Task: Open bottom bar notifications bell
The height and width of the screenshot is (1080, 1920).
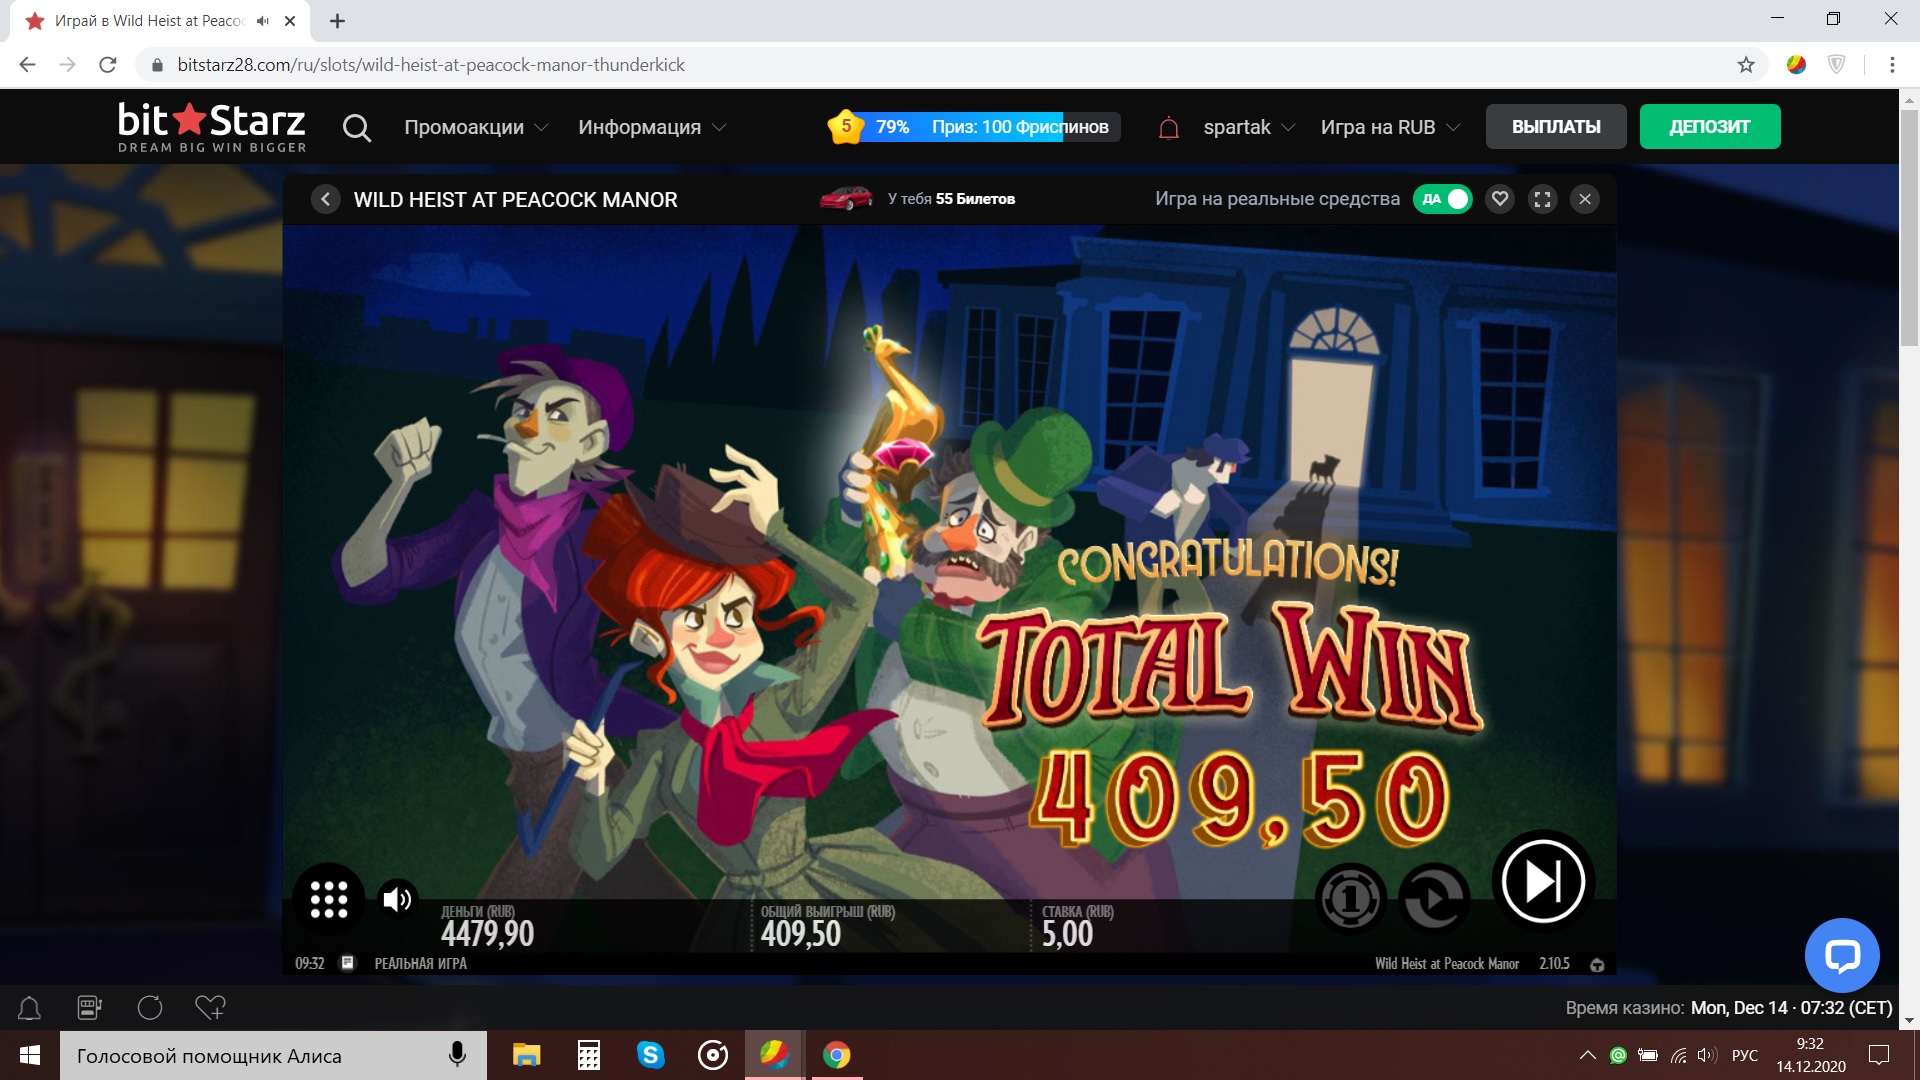Action: (x=30, y=1008)
